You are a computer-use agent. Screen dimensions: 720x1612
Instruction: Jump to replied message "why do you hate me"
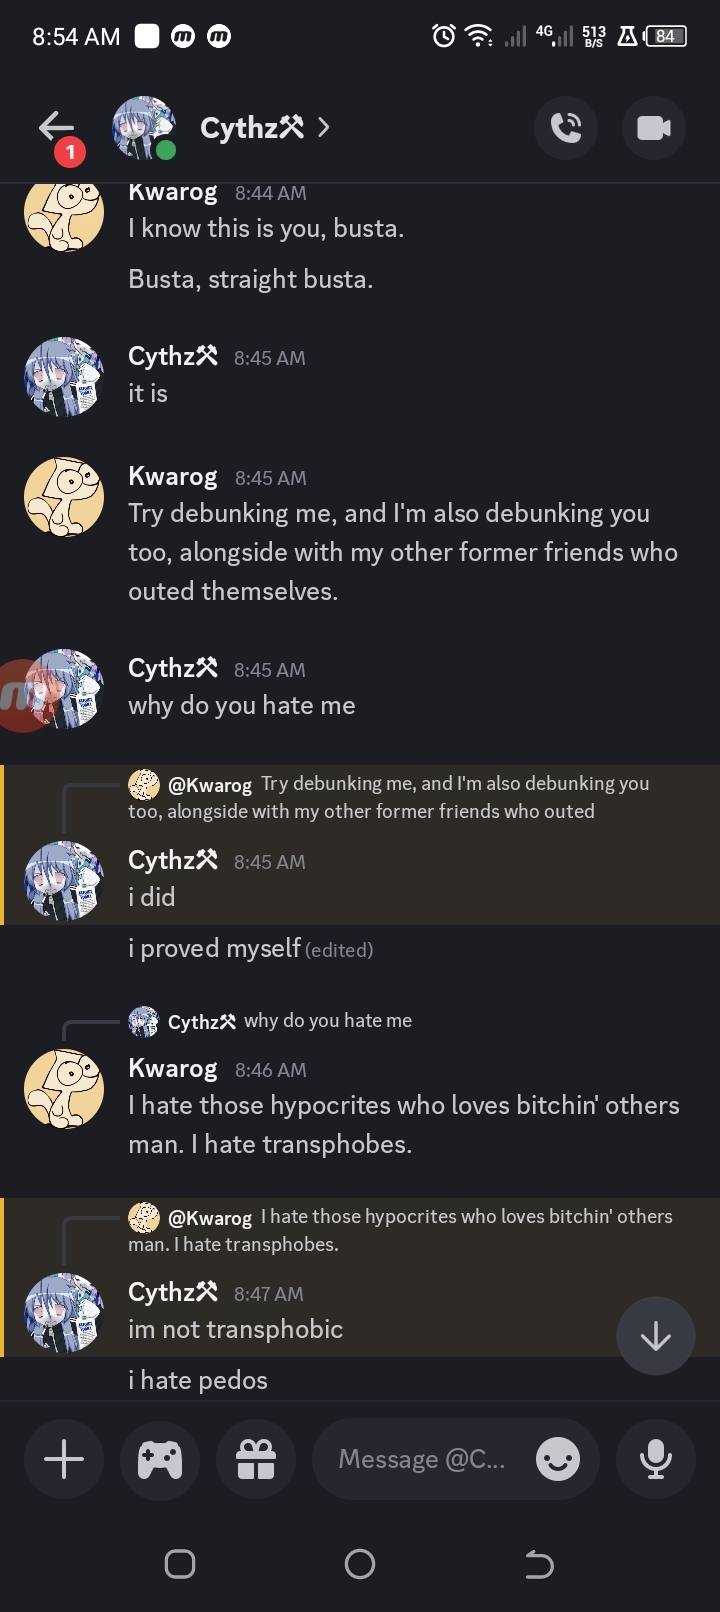[x=327, y=1021]
